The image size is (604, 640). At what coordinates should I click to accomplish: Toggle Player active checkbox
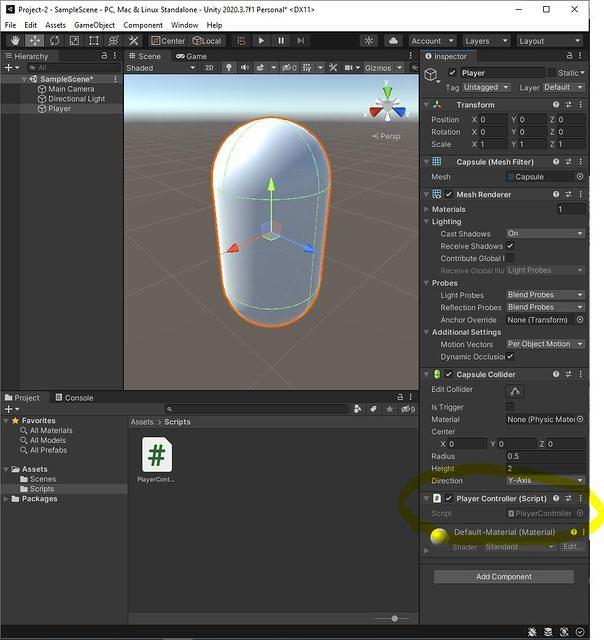452,73
